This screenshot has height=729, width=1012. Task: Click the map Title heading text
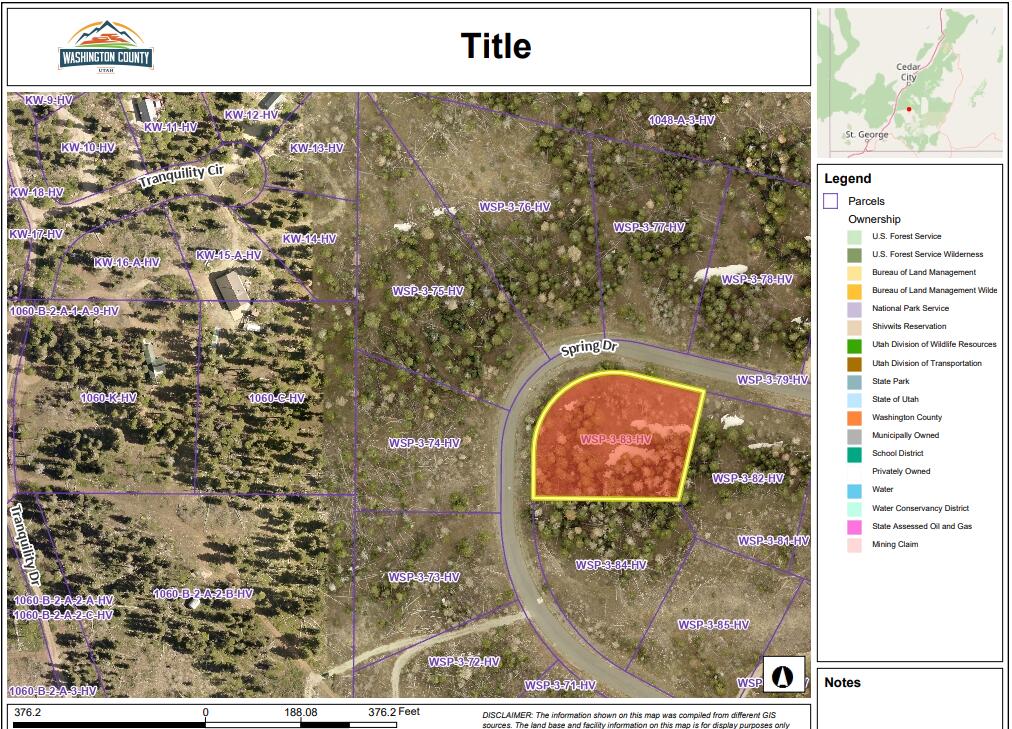(495, 46)
